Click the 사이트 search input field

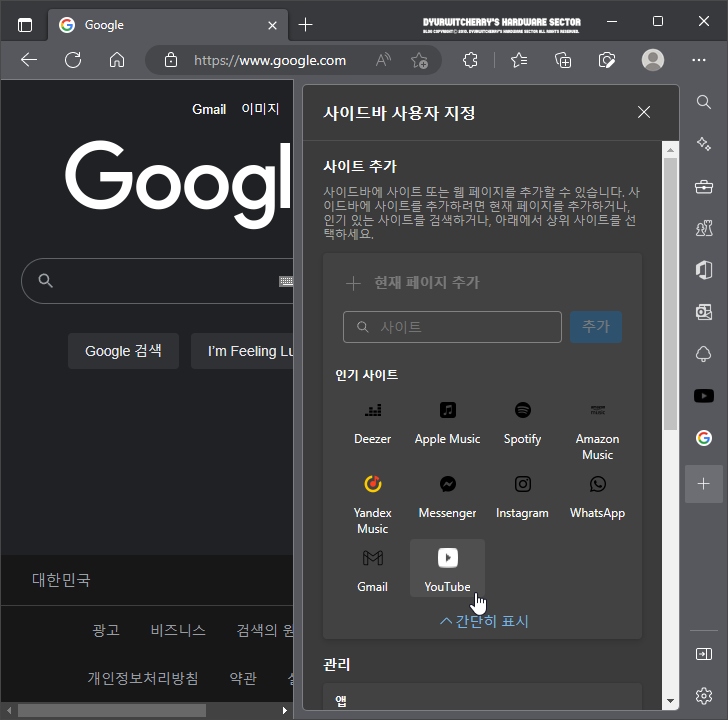[452, 327]
